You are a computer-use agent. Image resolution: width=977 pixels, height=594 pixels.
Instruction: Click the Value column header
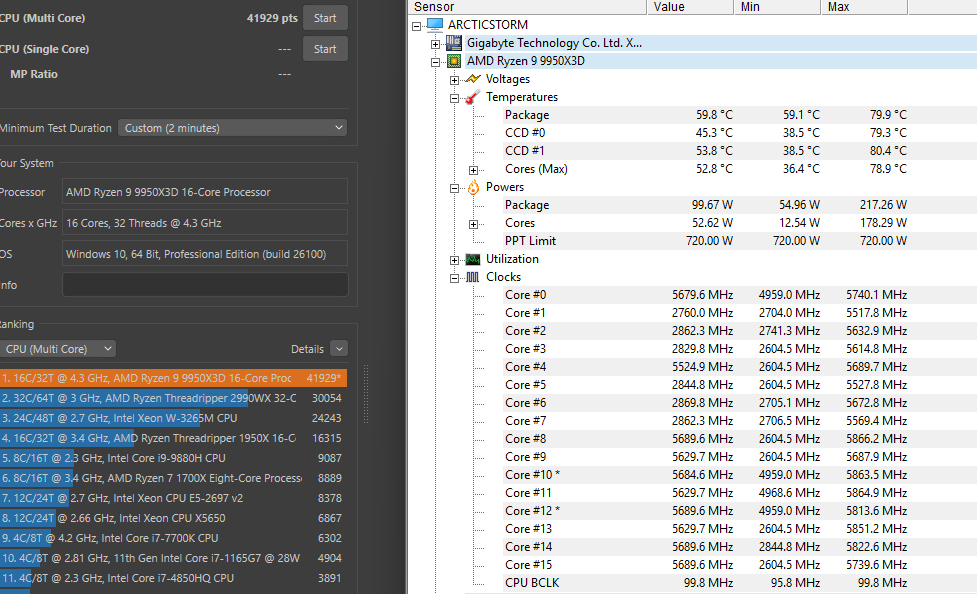tap(690, 7)
